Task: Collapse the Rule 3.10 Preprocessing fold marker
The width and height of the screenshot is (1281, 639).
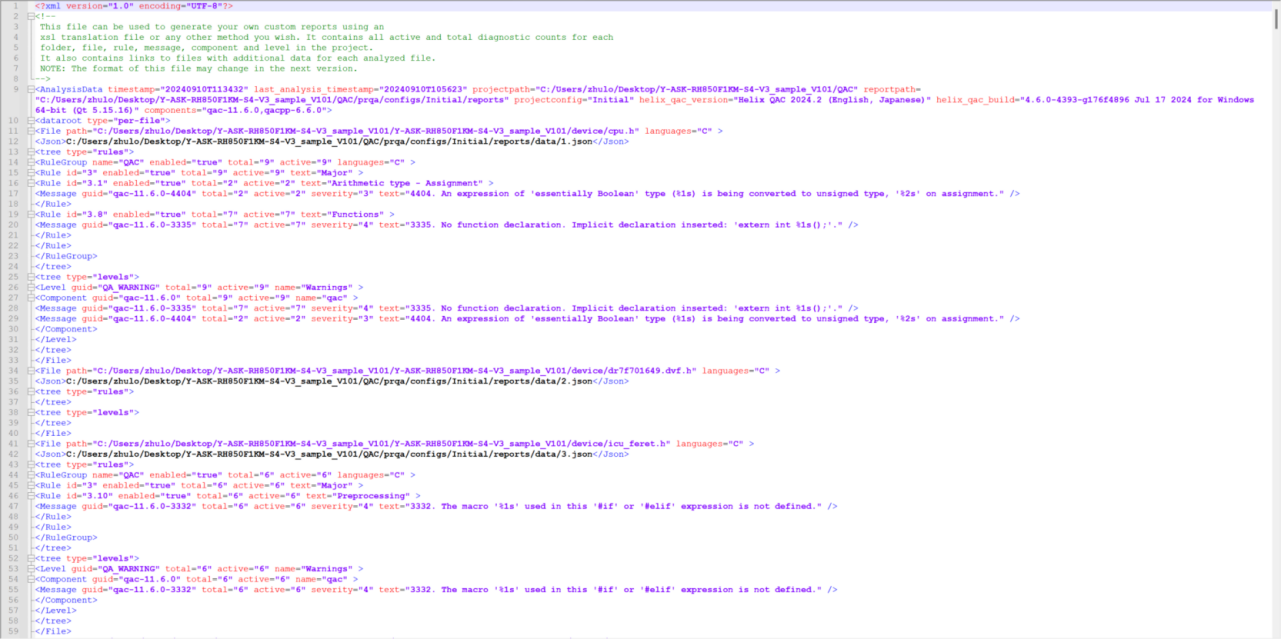Action: coord(31,495)
